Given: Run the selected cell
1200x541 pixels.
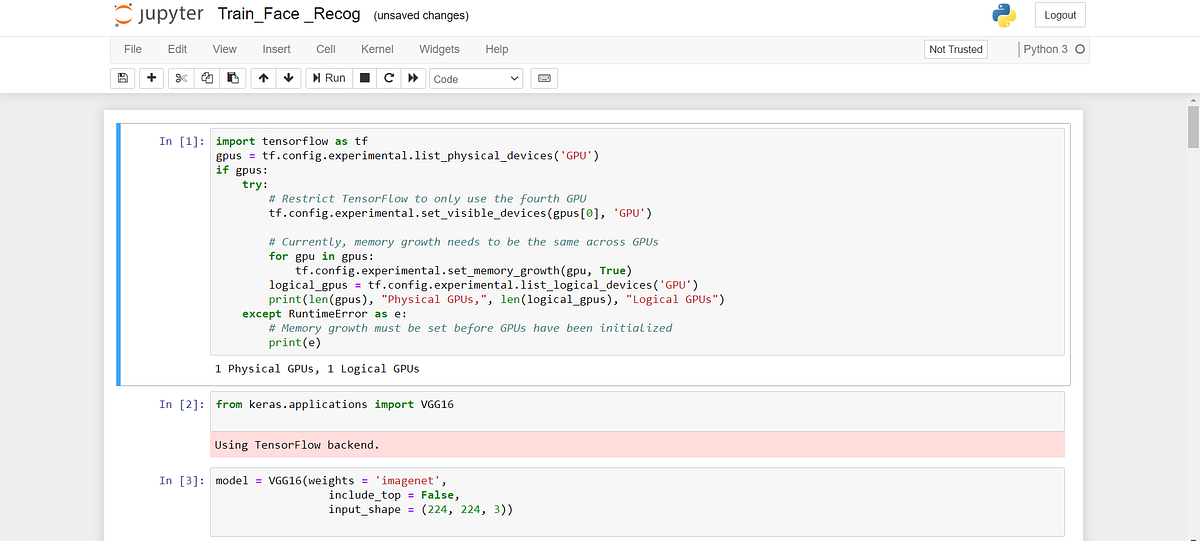Looking at the screenshot, I should [328, 78].
